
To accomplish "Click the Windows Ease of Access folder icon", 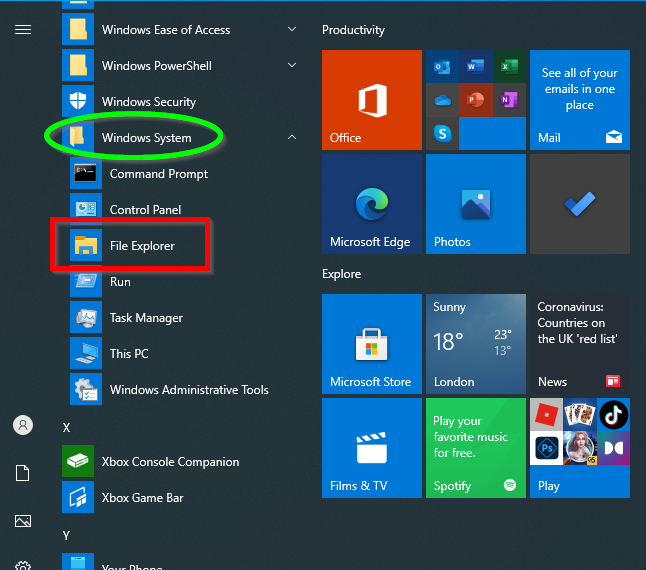I will point(78,29).
